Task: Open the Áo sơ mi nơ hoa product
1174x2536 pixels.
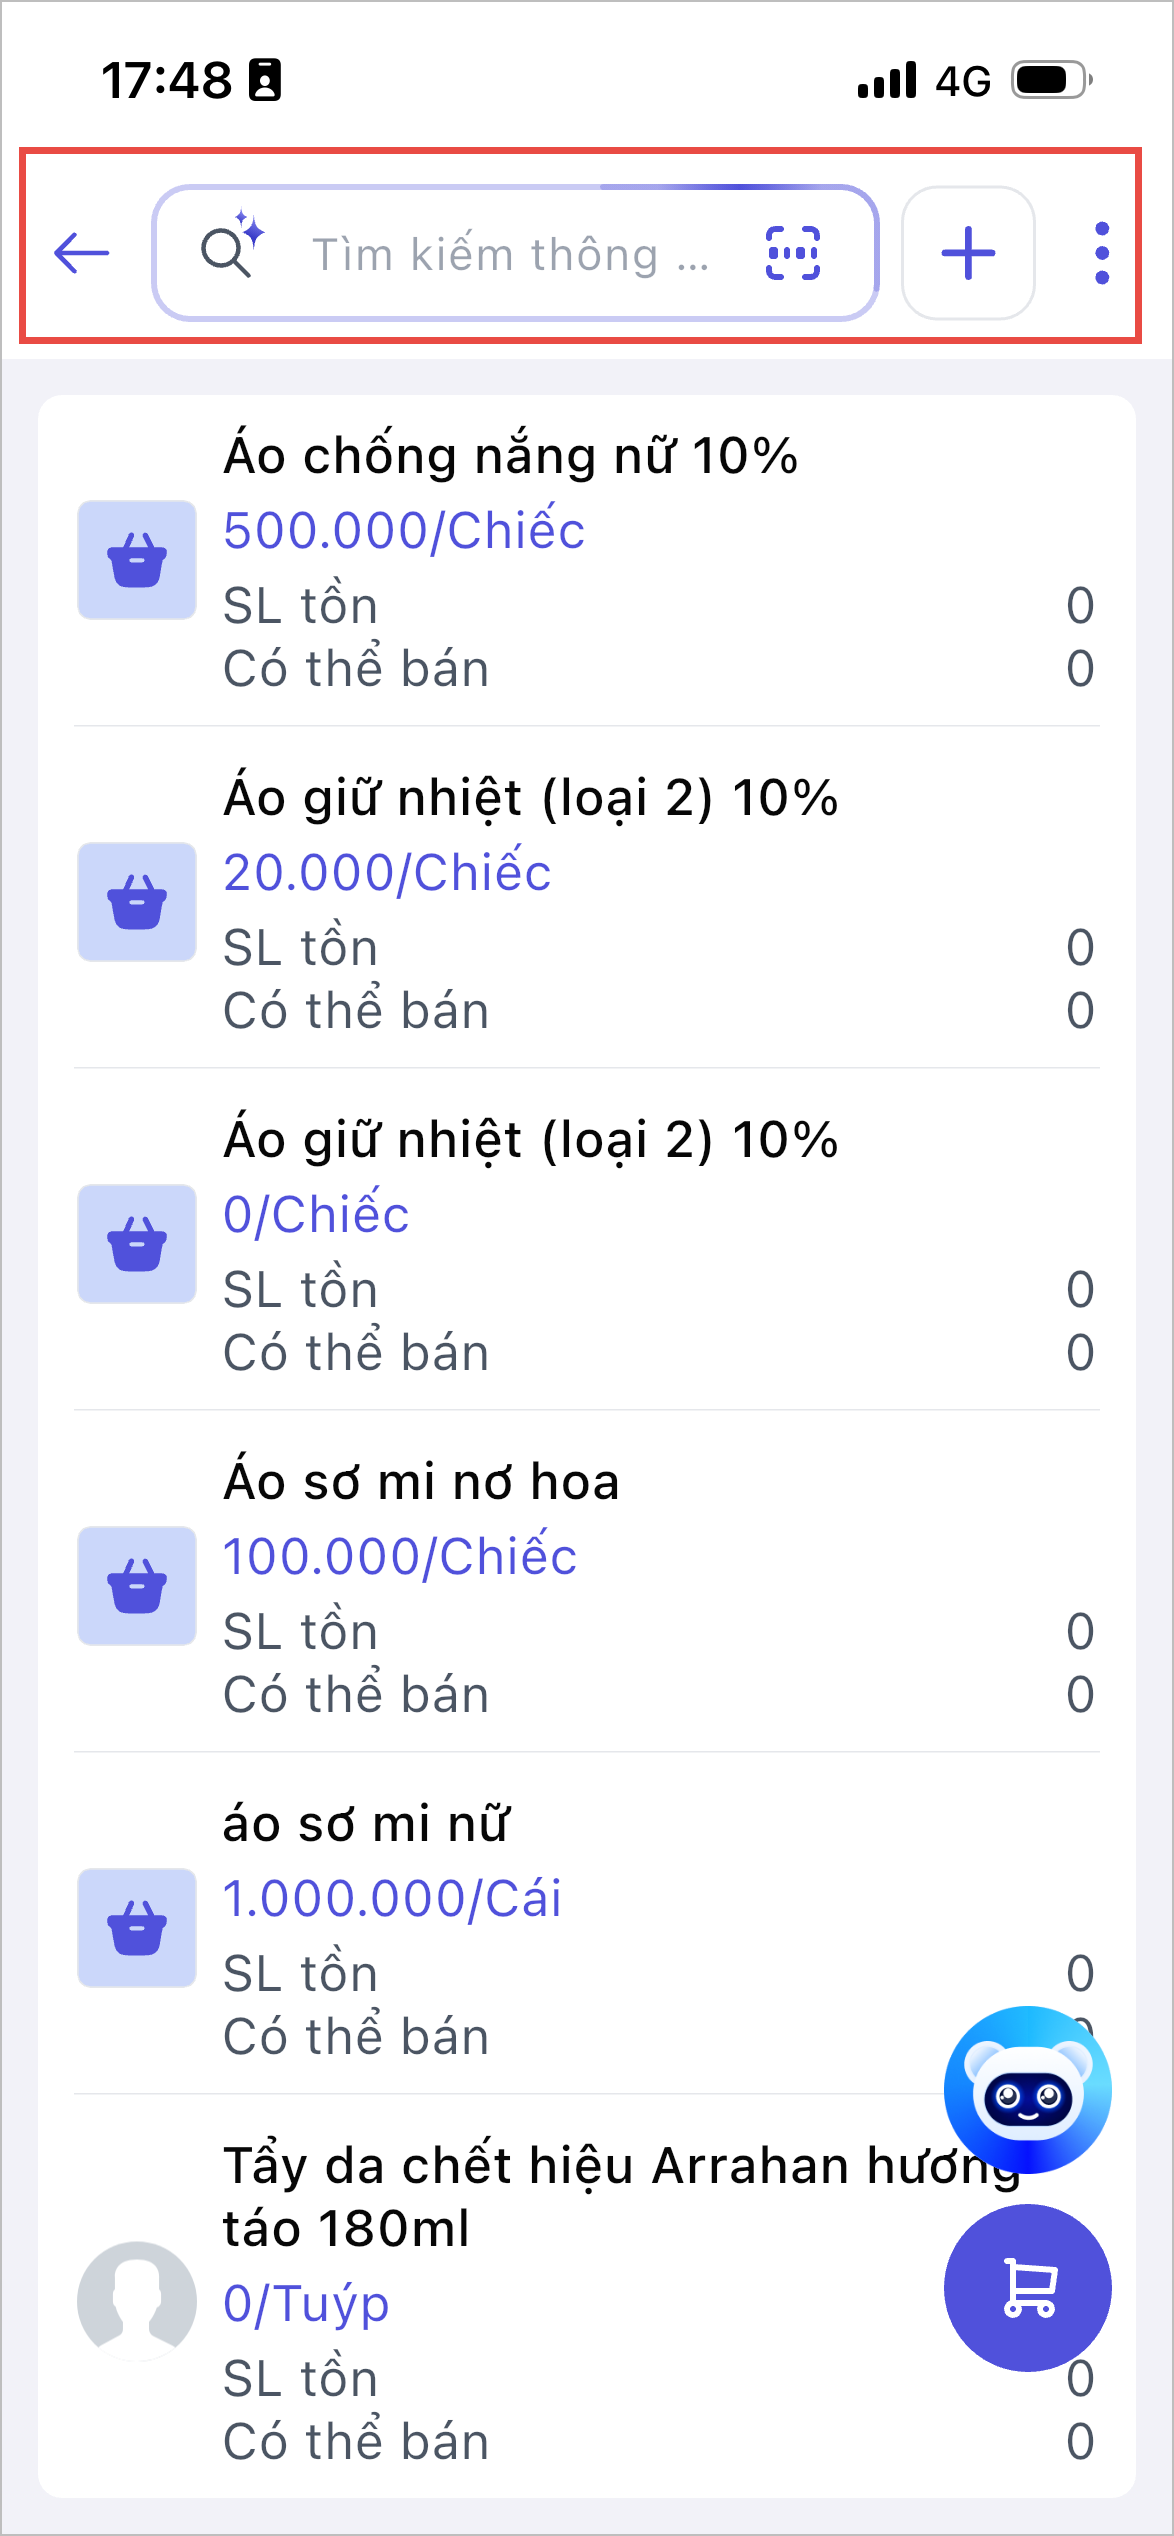Action: coord(421,1482)
